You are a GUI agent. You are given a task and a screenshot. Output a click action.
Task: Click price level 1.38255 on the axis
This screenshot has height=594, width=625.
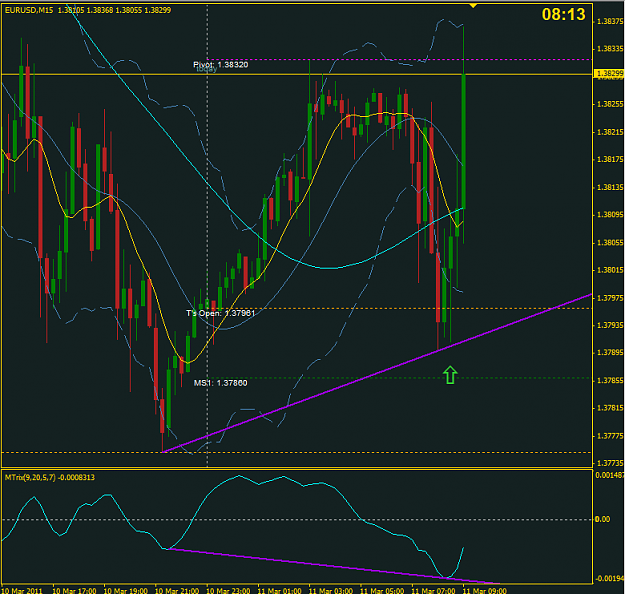click(x=609, y=104)
